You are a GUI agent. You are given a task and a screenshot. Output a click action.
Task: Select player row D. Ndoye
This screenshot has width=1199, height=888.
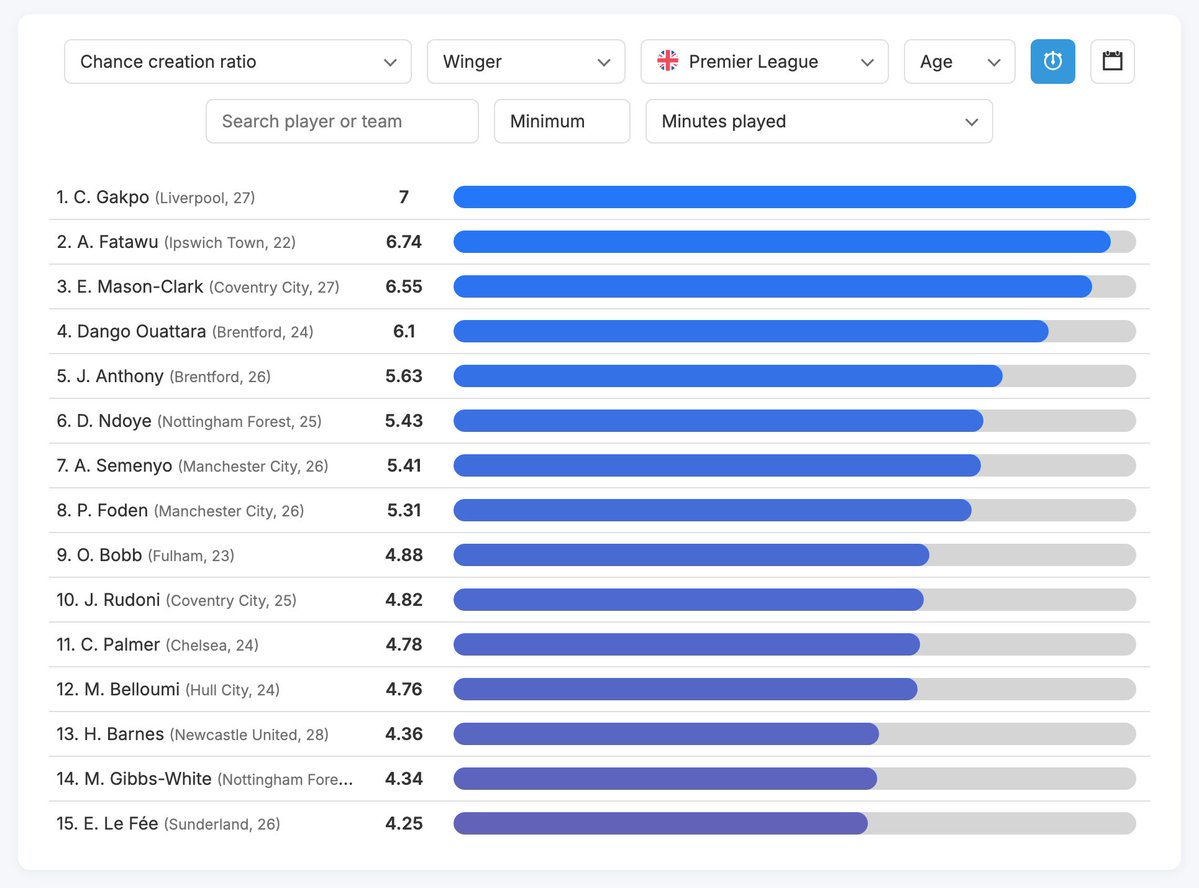click(600, 421)
